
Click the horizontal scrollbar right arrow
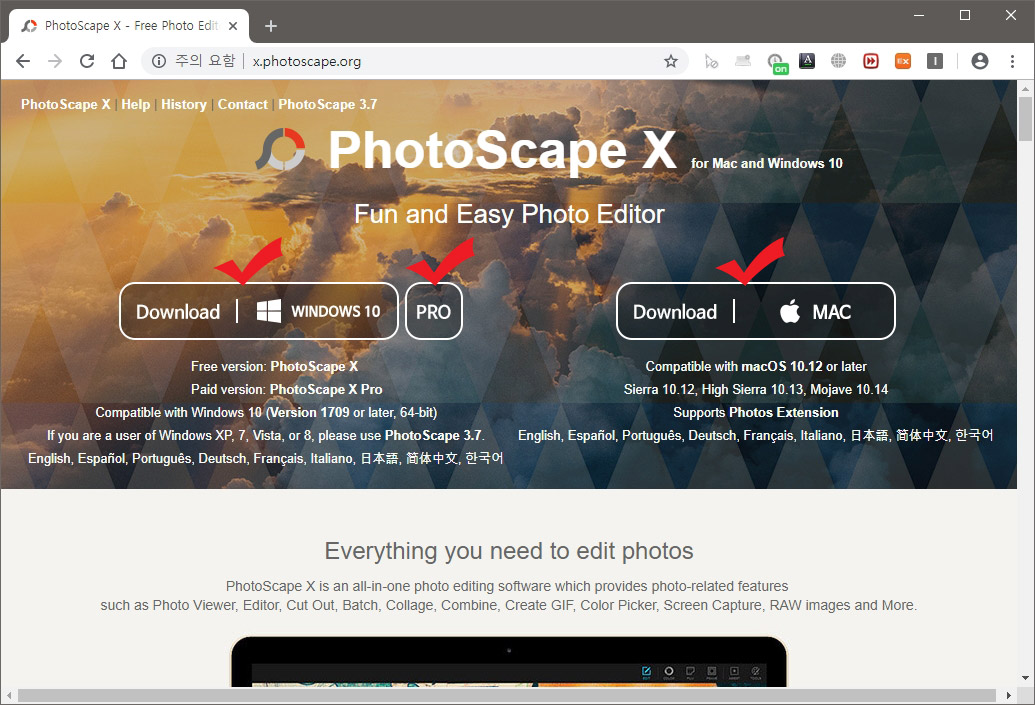pyautogui.click(x=1009, y=695)
